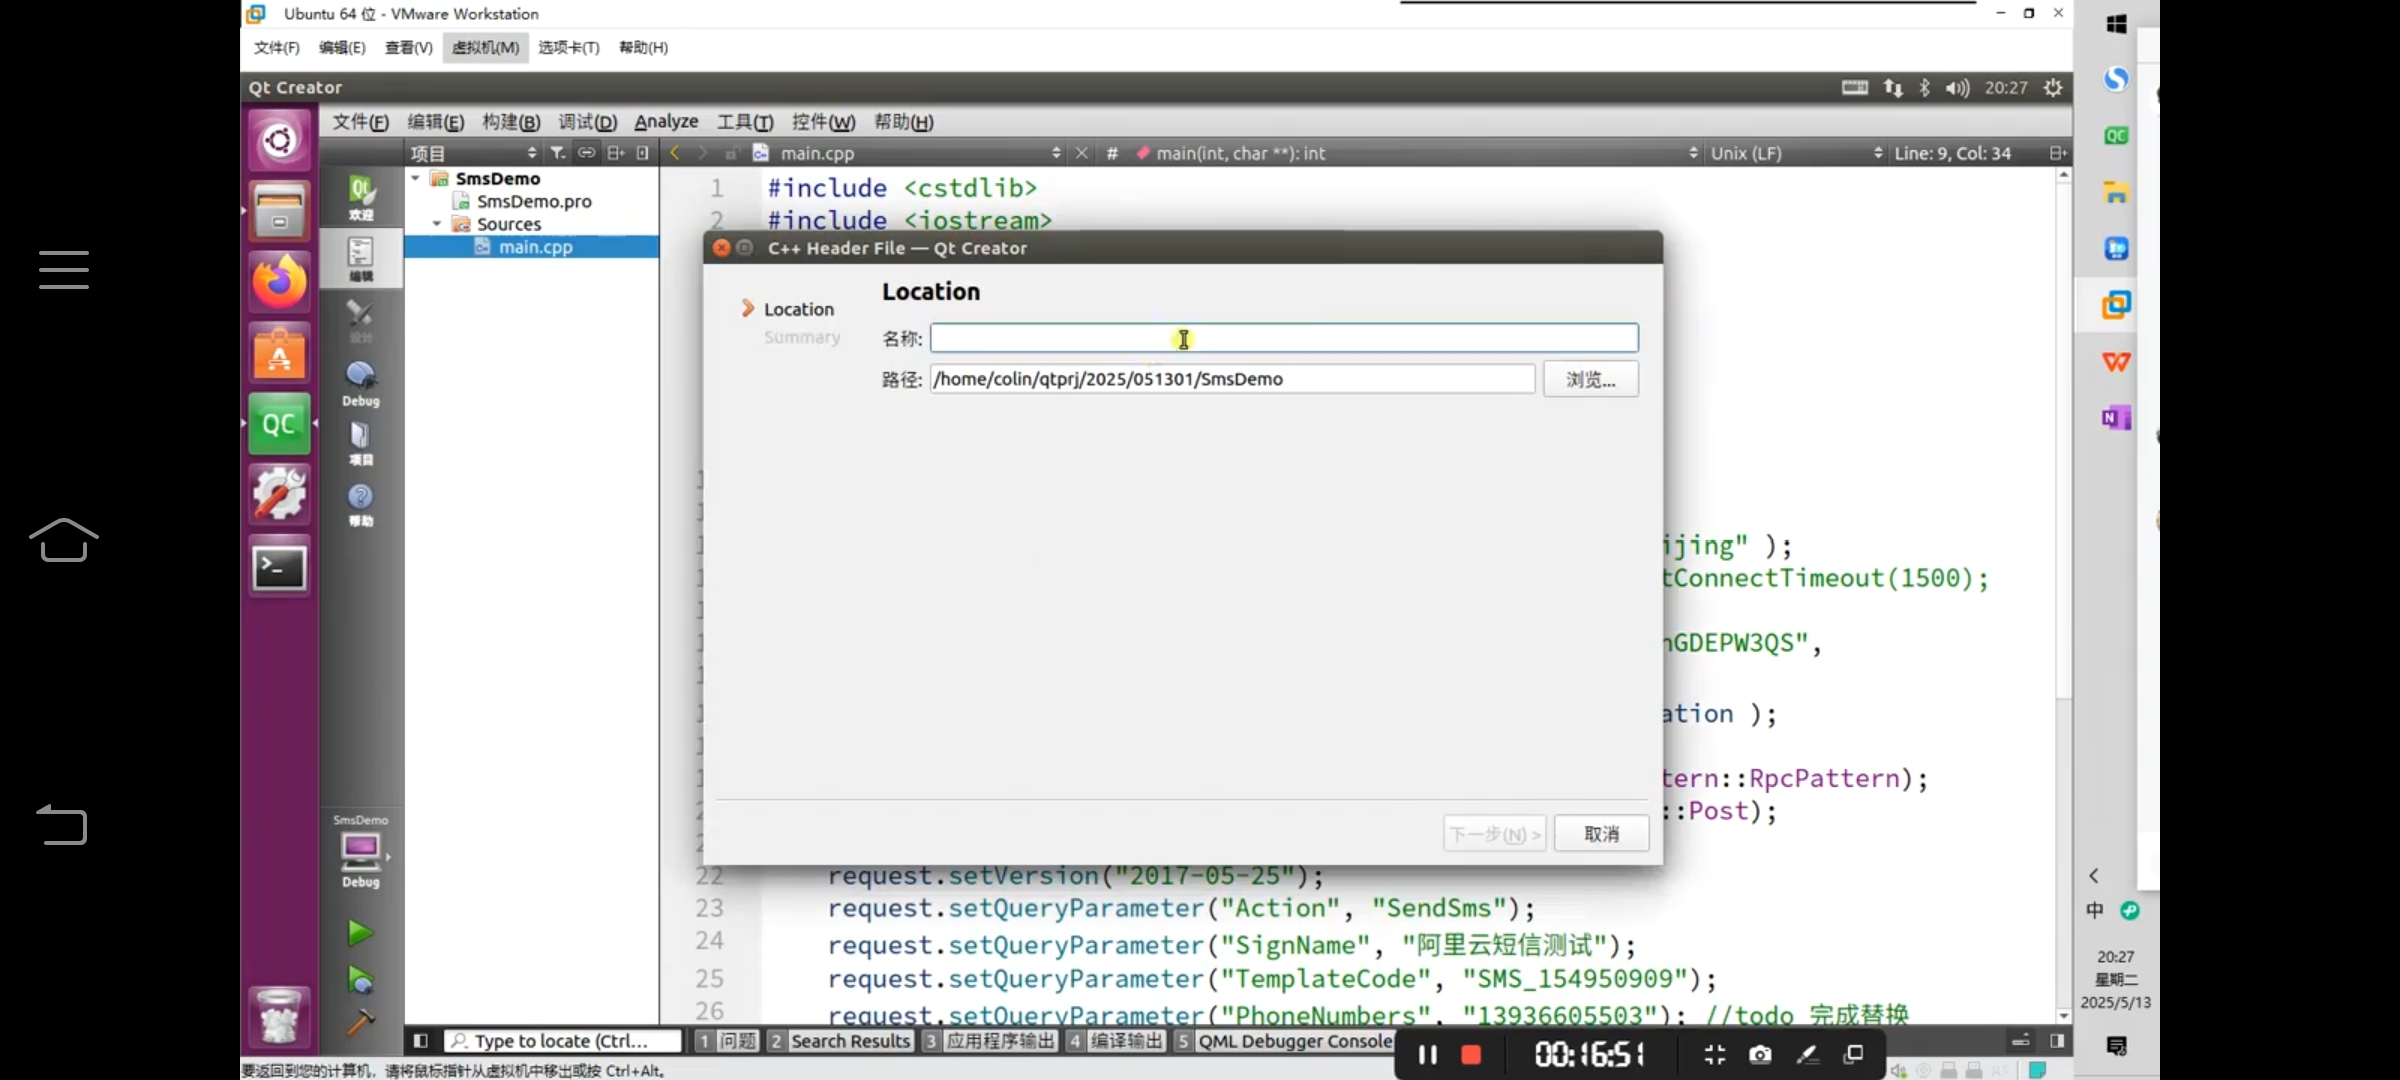Switch to the Search Results output tab
Screen dimensions: 2400x1080
coord(841,1041)
